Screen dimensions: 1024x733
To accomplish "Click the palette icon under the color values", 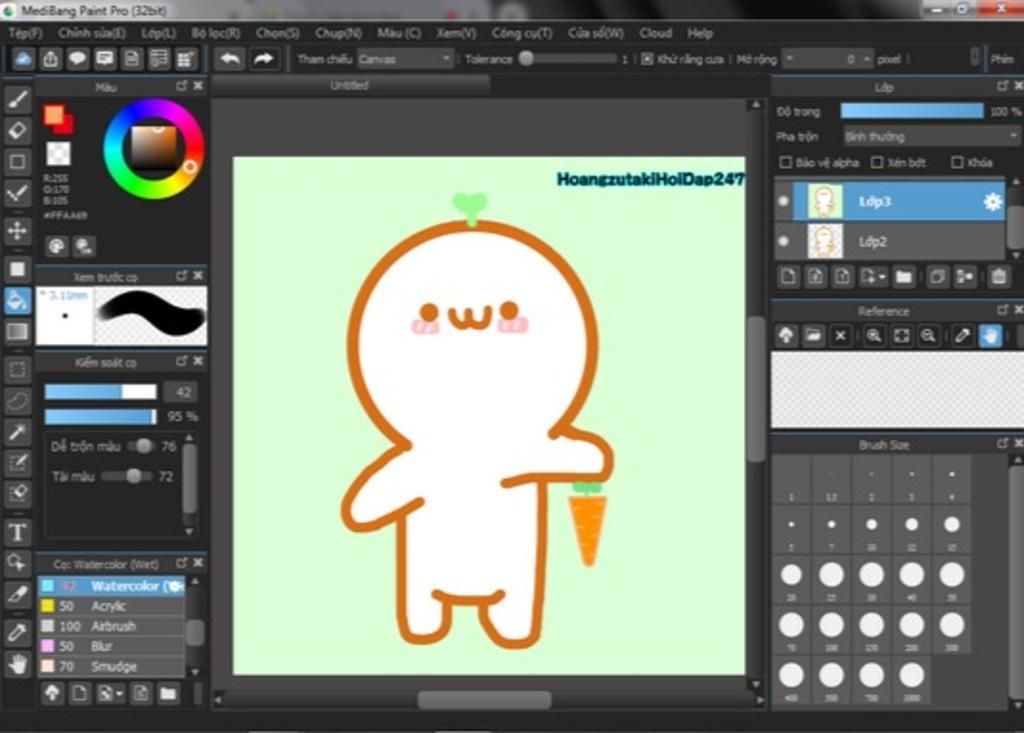I will coord(57,246).
